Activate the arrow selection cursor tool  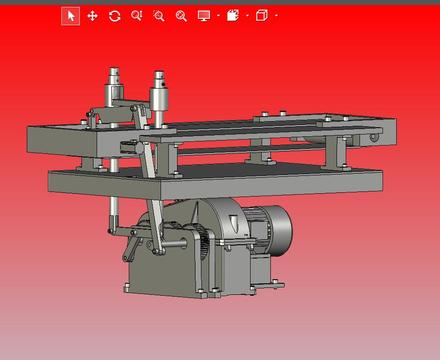(x=70, y=16)
